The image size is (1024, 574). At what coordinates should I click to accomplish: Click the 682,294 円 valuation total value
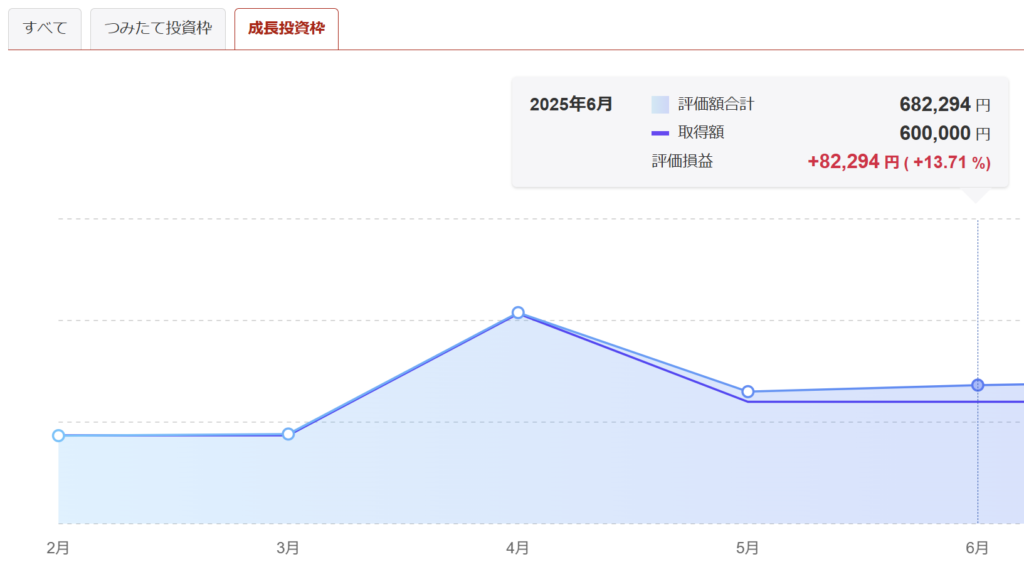pyautogui.click(x=945, y=104)
